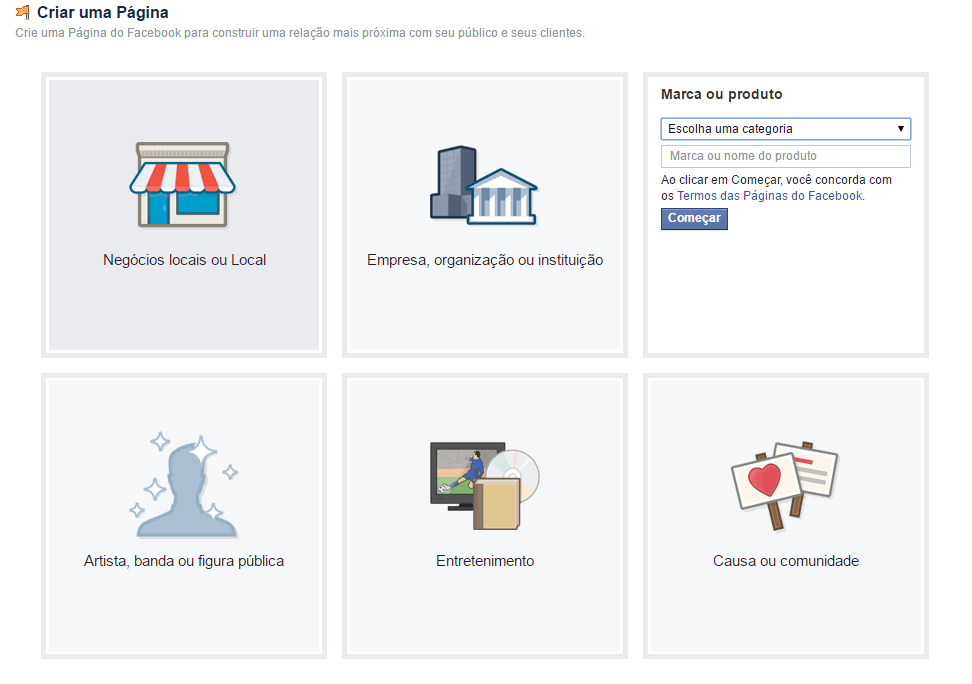Select Artista, banda ou figura pública label
This screenshot has width=972, height=684.
(183, 561)
